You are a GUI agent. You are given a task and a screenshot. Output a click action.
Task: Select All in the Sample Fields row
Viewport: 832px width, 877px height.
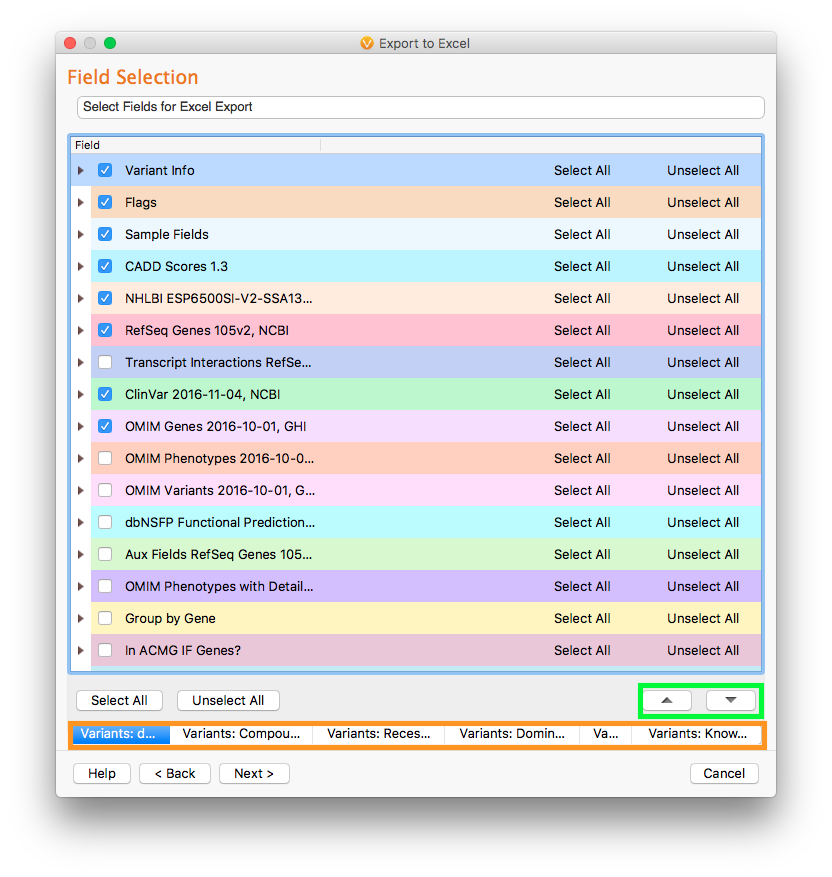[582, 234]
